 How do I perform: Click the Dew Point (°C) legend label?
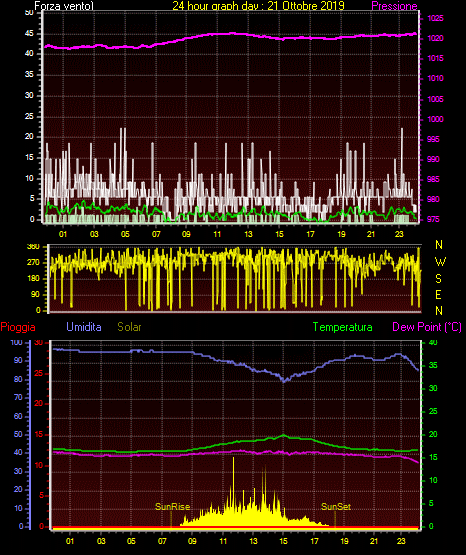(427, 327)
